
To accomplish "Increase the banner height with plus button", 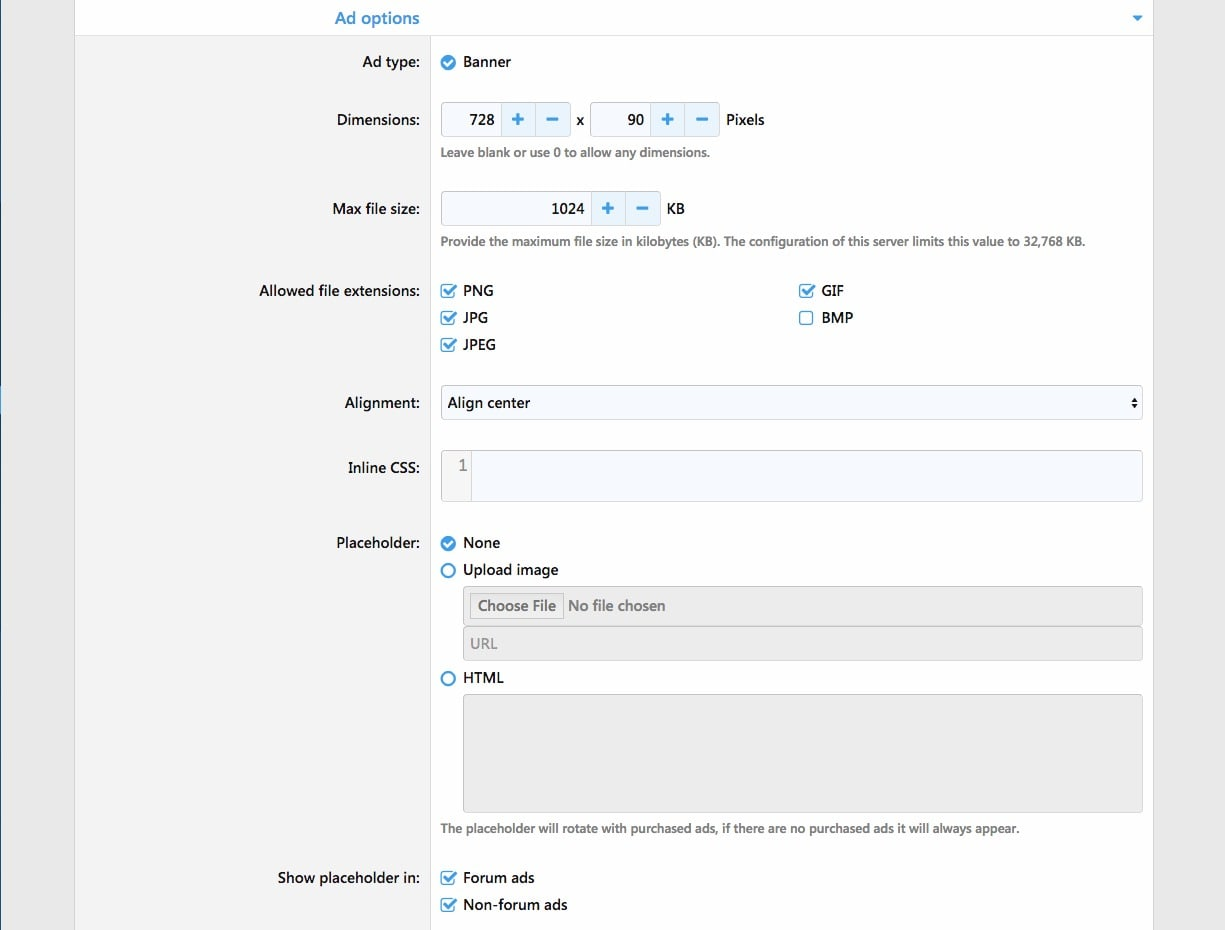I will pos(668,120).
